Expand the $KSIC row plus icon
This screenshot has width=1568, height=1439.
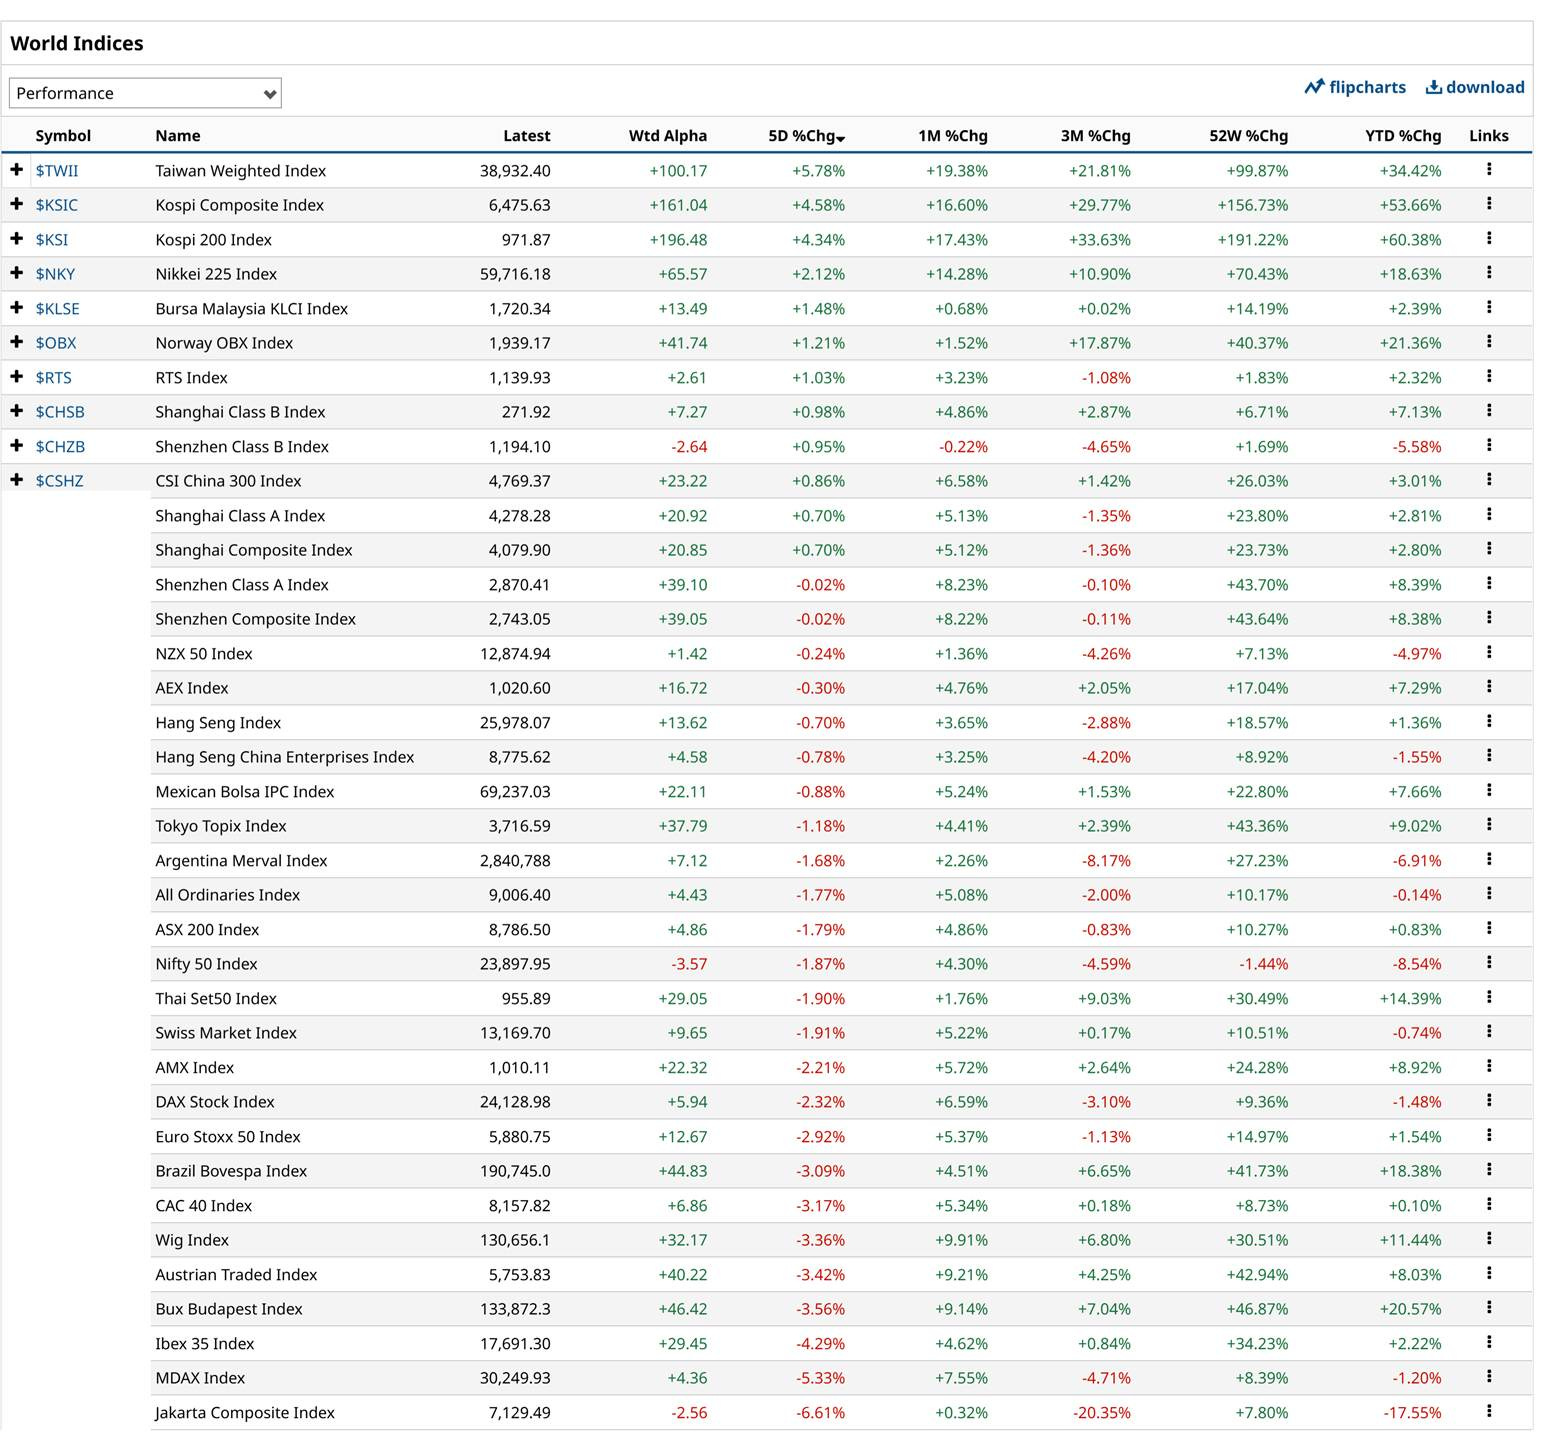(16, 204)
